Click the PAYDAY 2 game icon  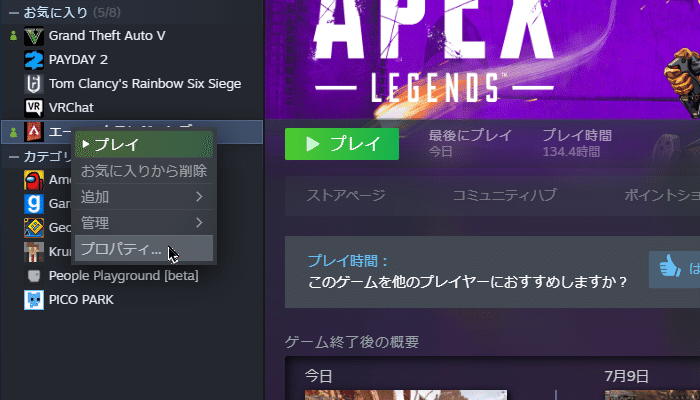point(34,60)
